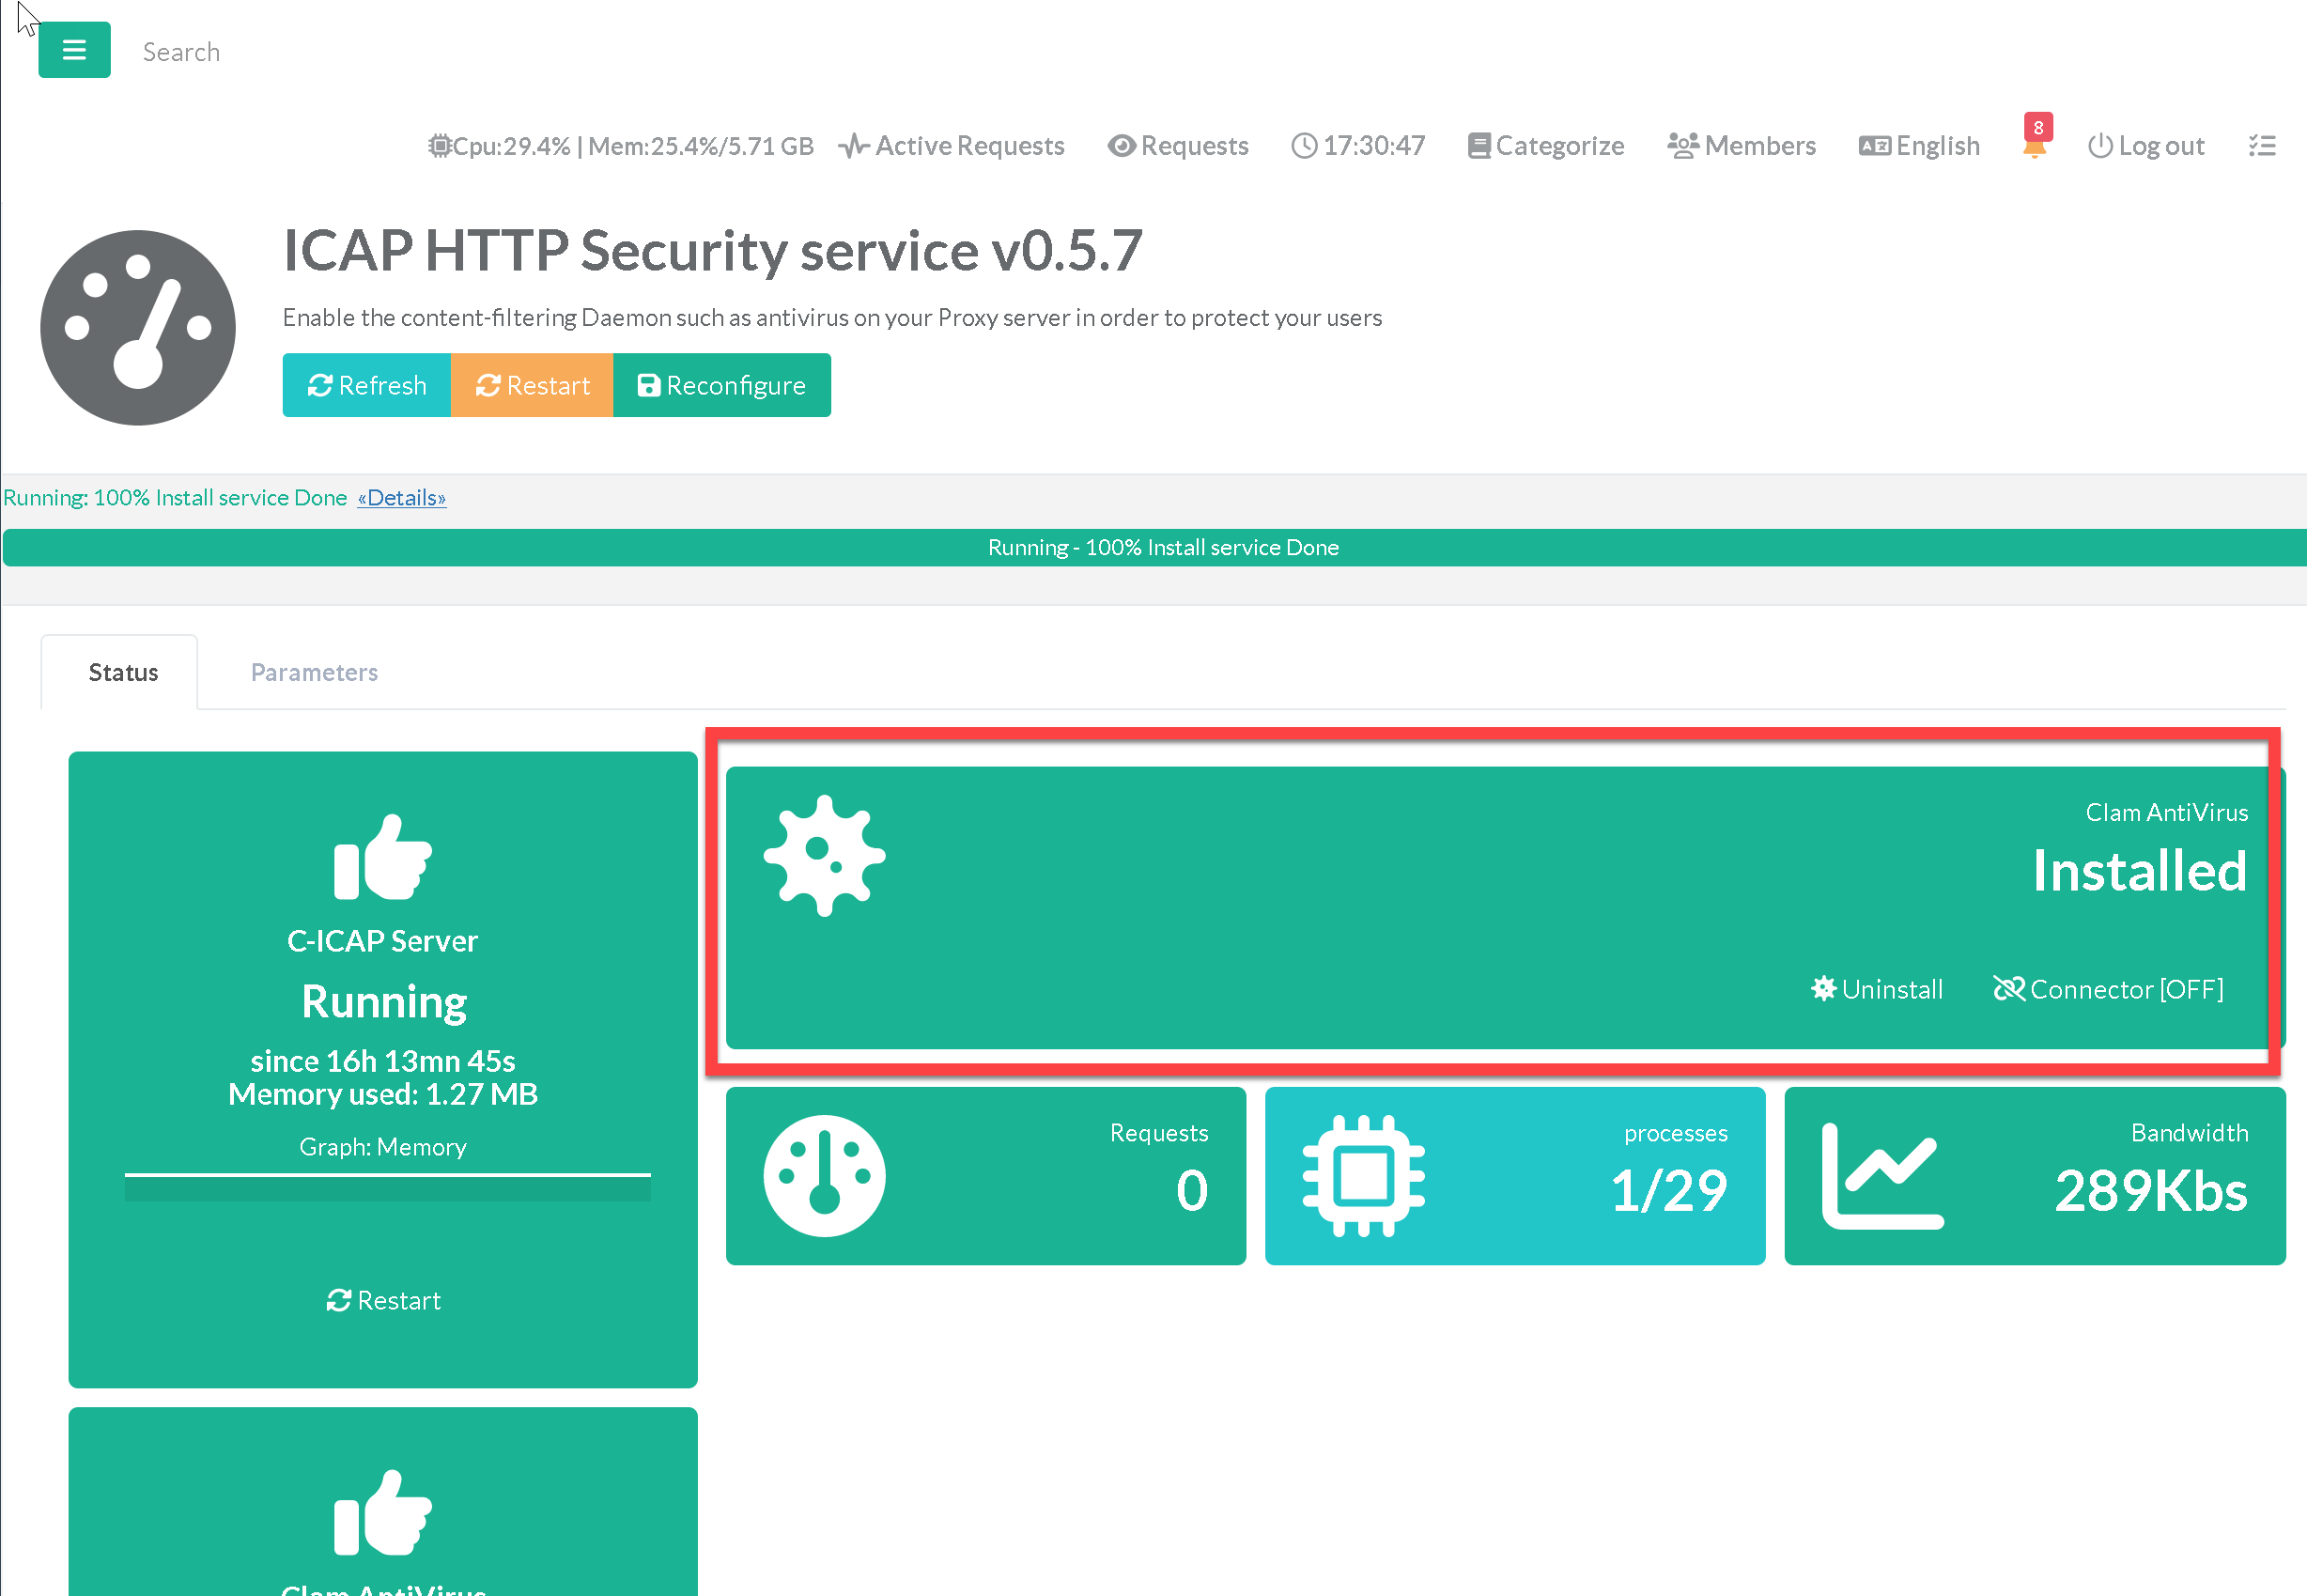Click the processes CPU chip icon
Viewport: 2307px width, 1596px height.
(x=1363, y=1176)
